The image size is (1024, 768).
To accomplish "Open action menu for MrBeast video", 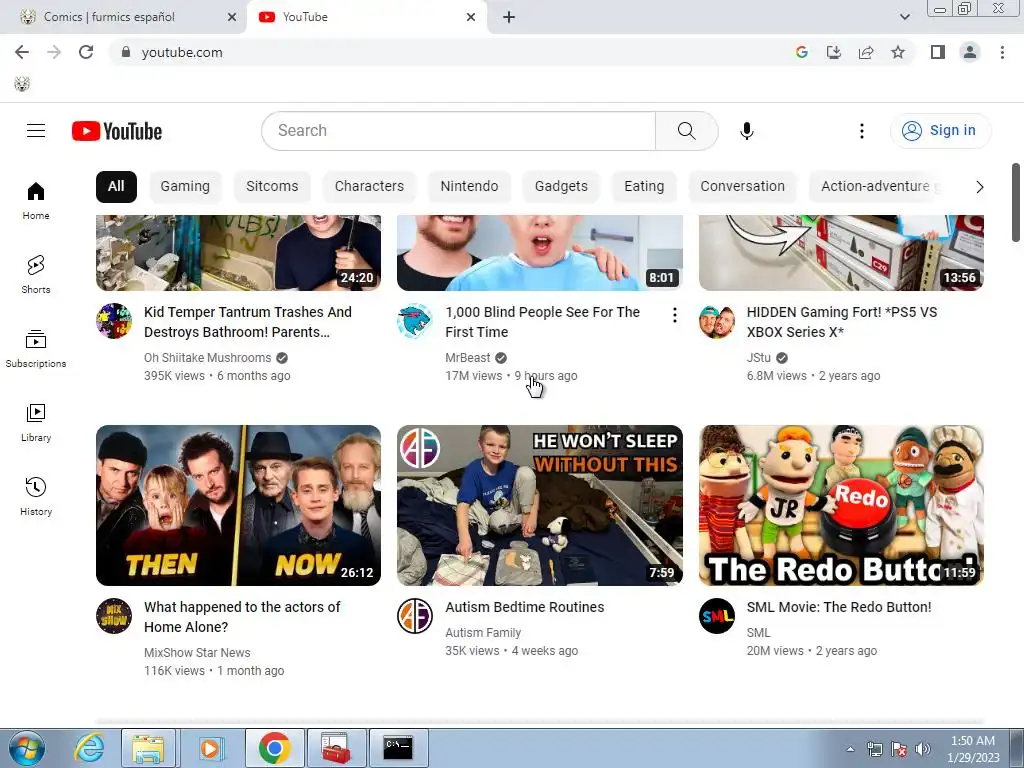I will 674,315.
